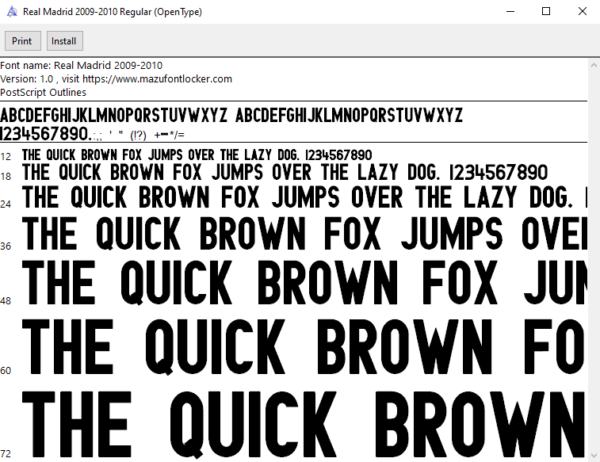Close the Real Madrid font window

point(582,11)
